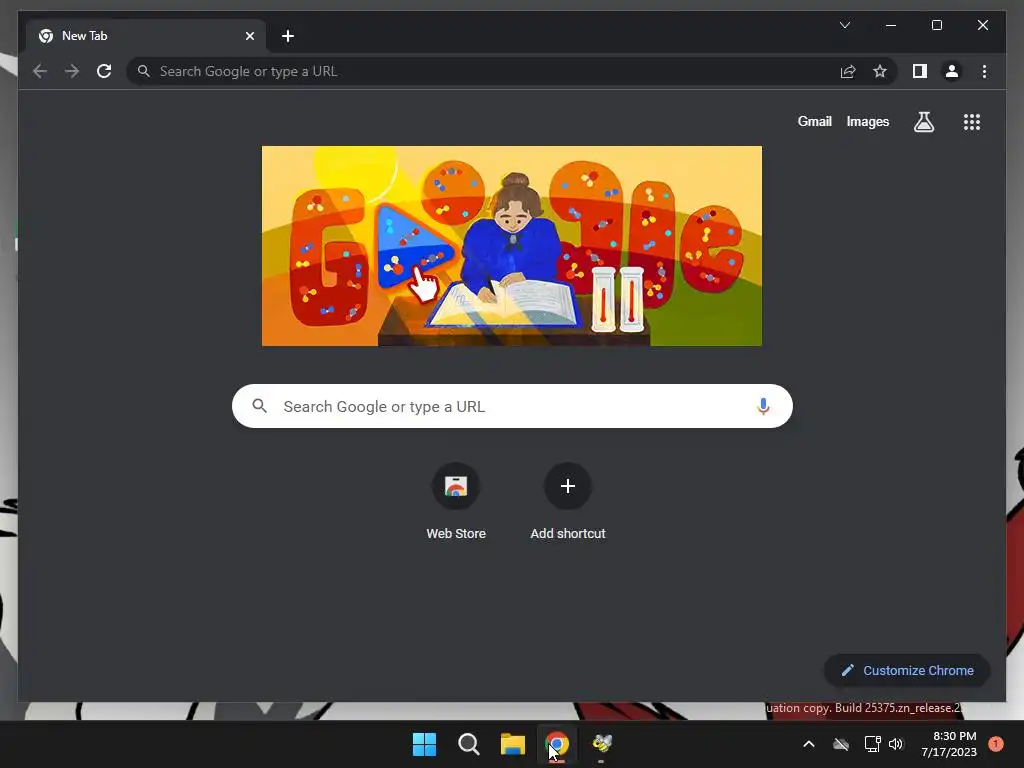Click the browser forward arrow
This screenshot has width=1024, height=768.
coord(72,71)
